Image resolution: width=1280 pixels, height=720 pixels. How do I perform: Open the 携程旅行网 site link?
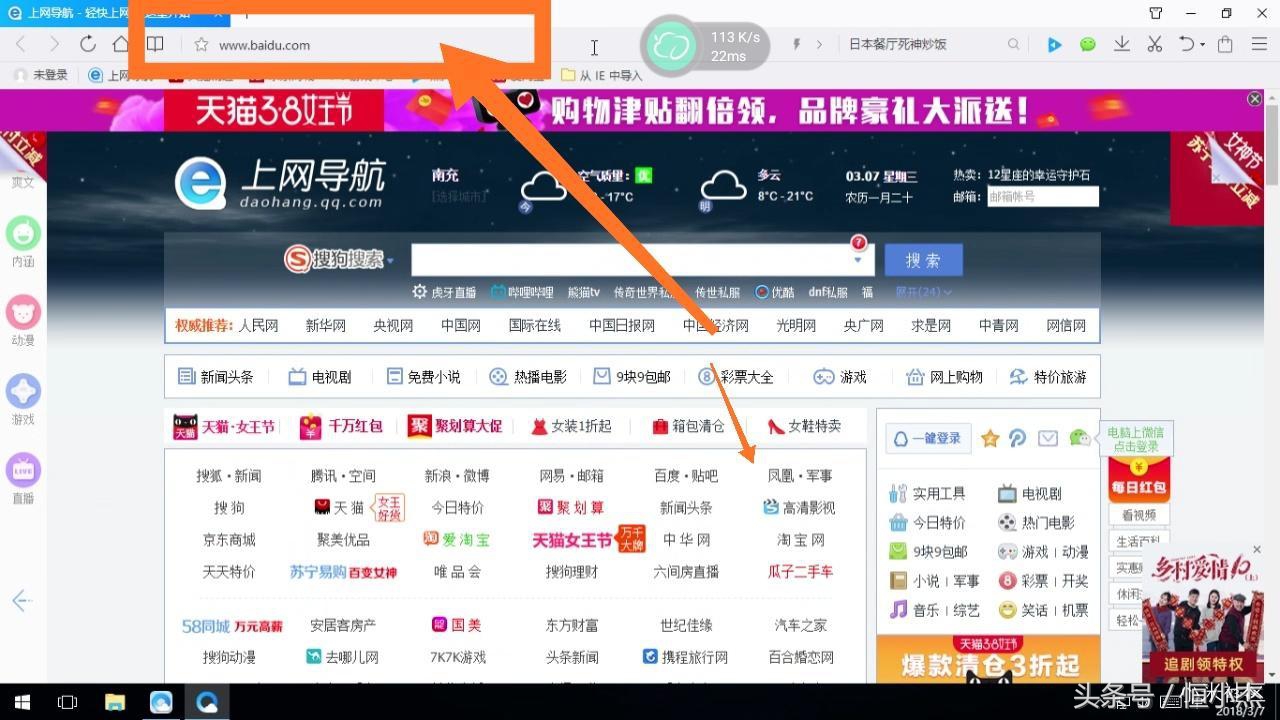pyautogui.click(x=686, y=657)
